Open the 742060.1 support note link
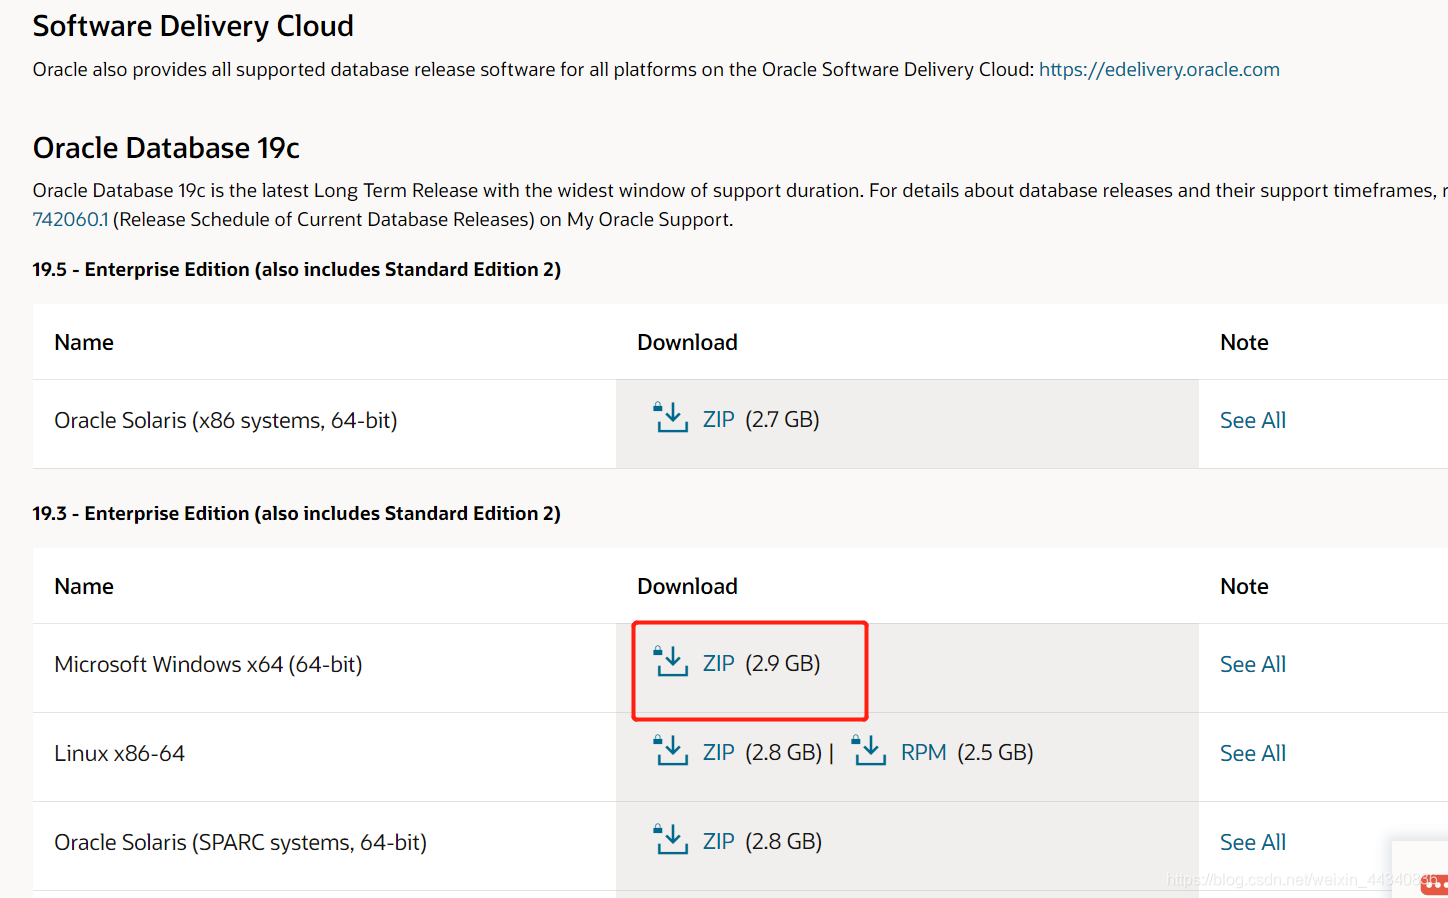1448x898 pixels. (x=70, y=219)
